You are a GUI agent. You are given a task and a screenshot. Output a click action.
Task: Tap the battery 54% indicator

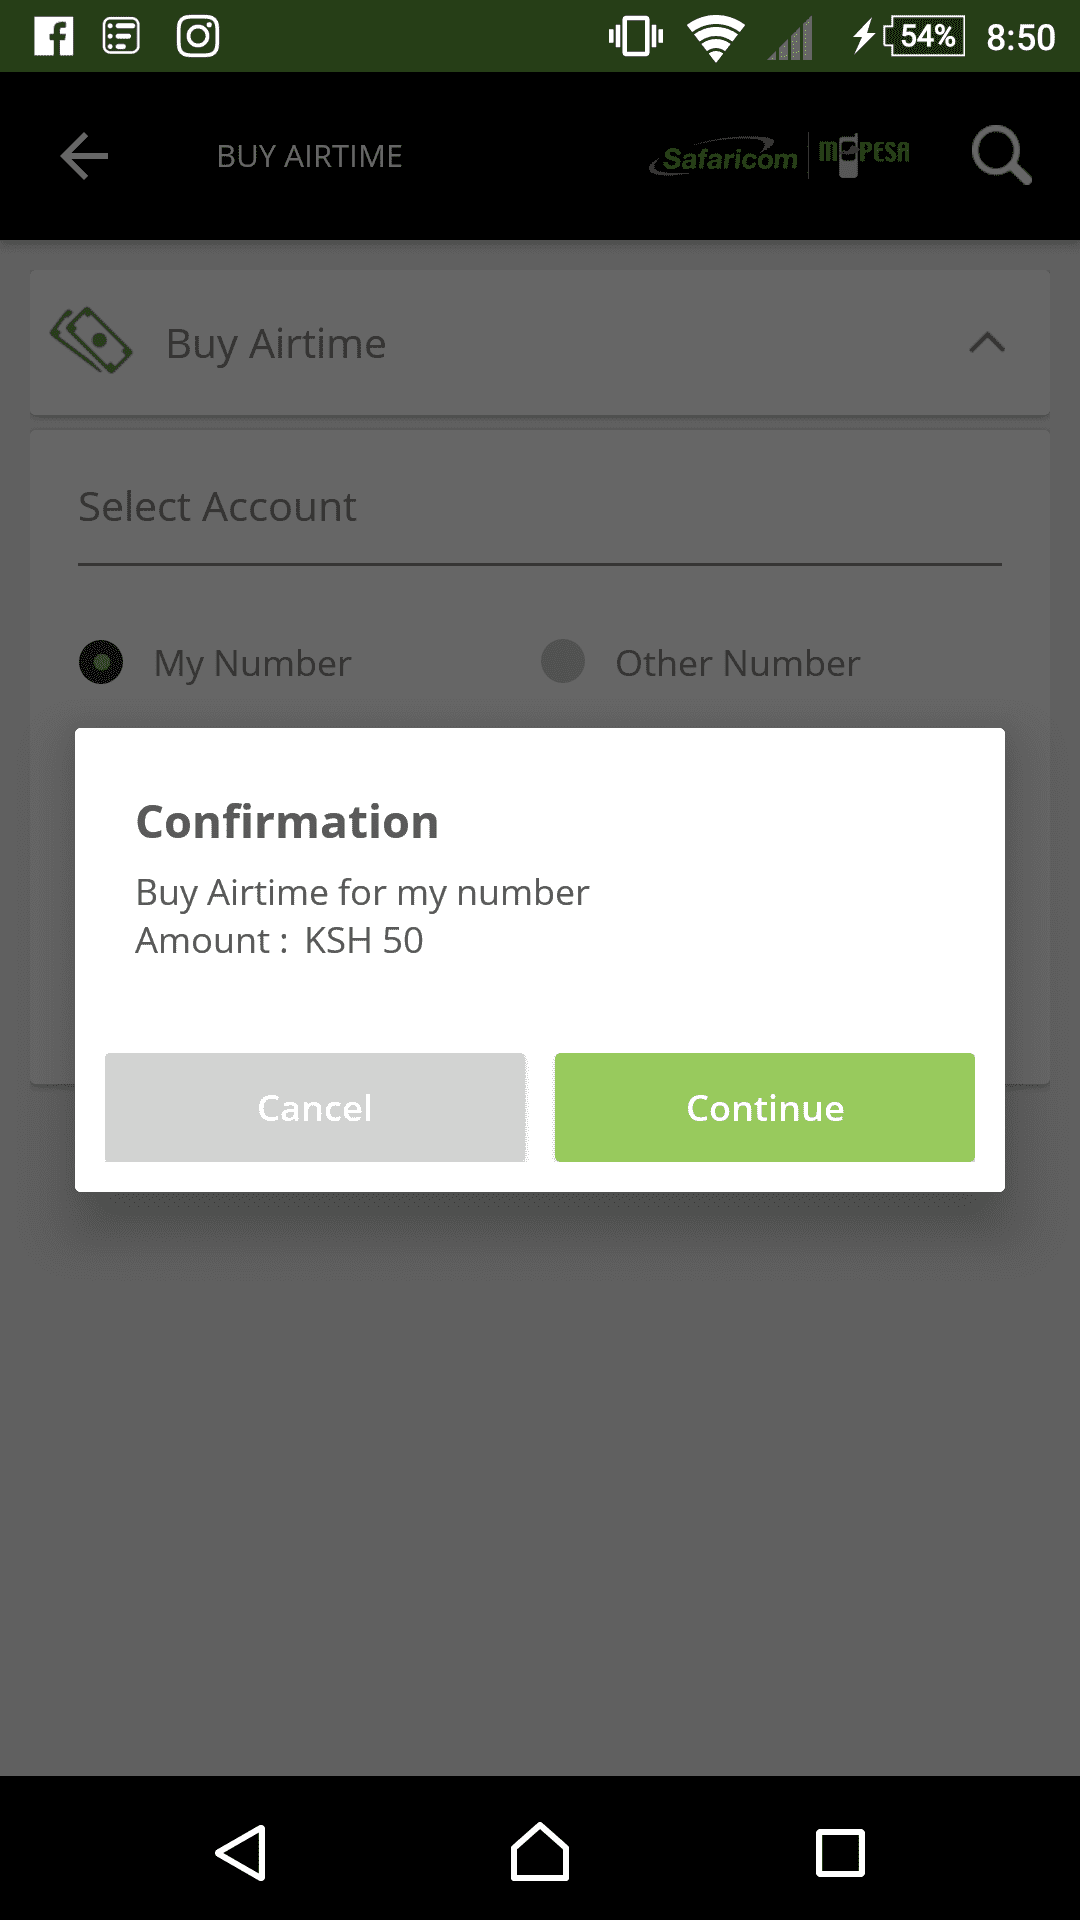pos(924,37)
